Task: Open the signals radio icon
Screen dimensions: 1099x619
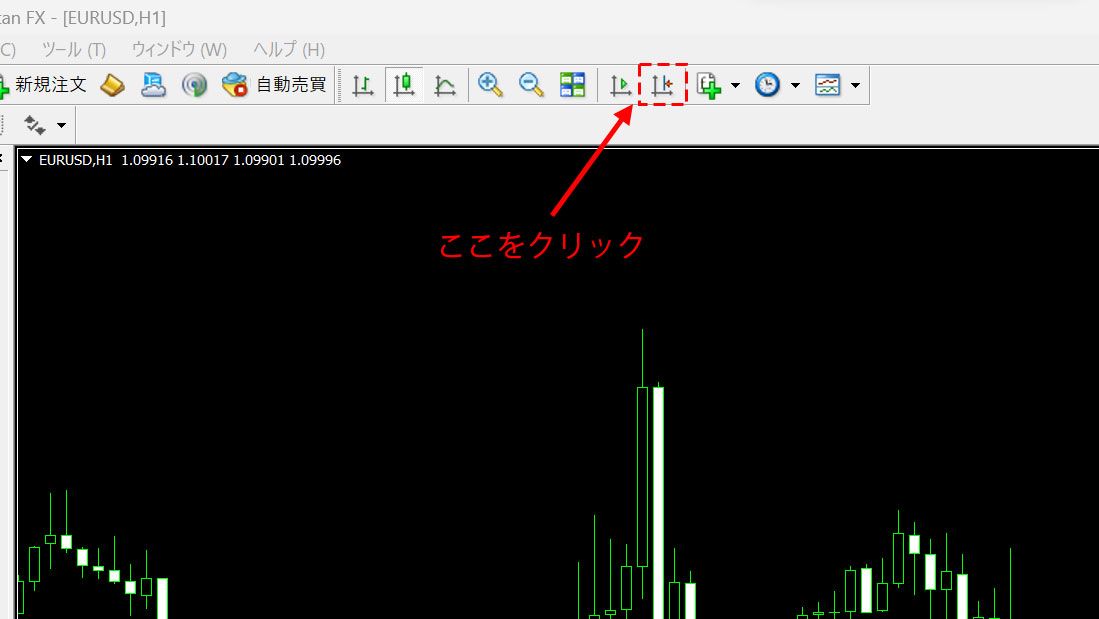Action: pos(194,85)
